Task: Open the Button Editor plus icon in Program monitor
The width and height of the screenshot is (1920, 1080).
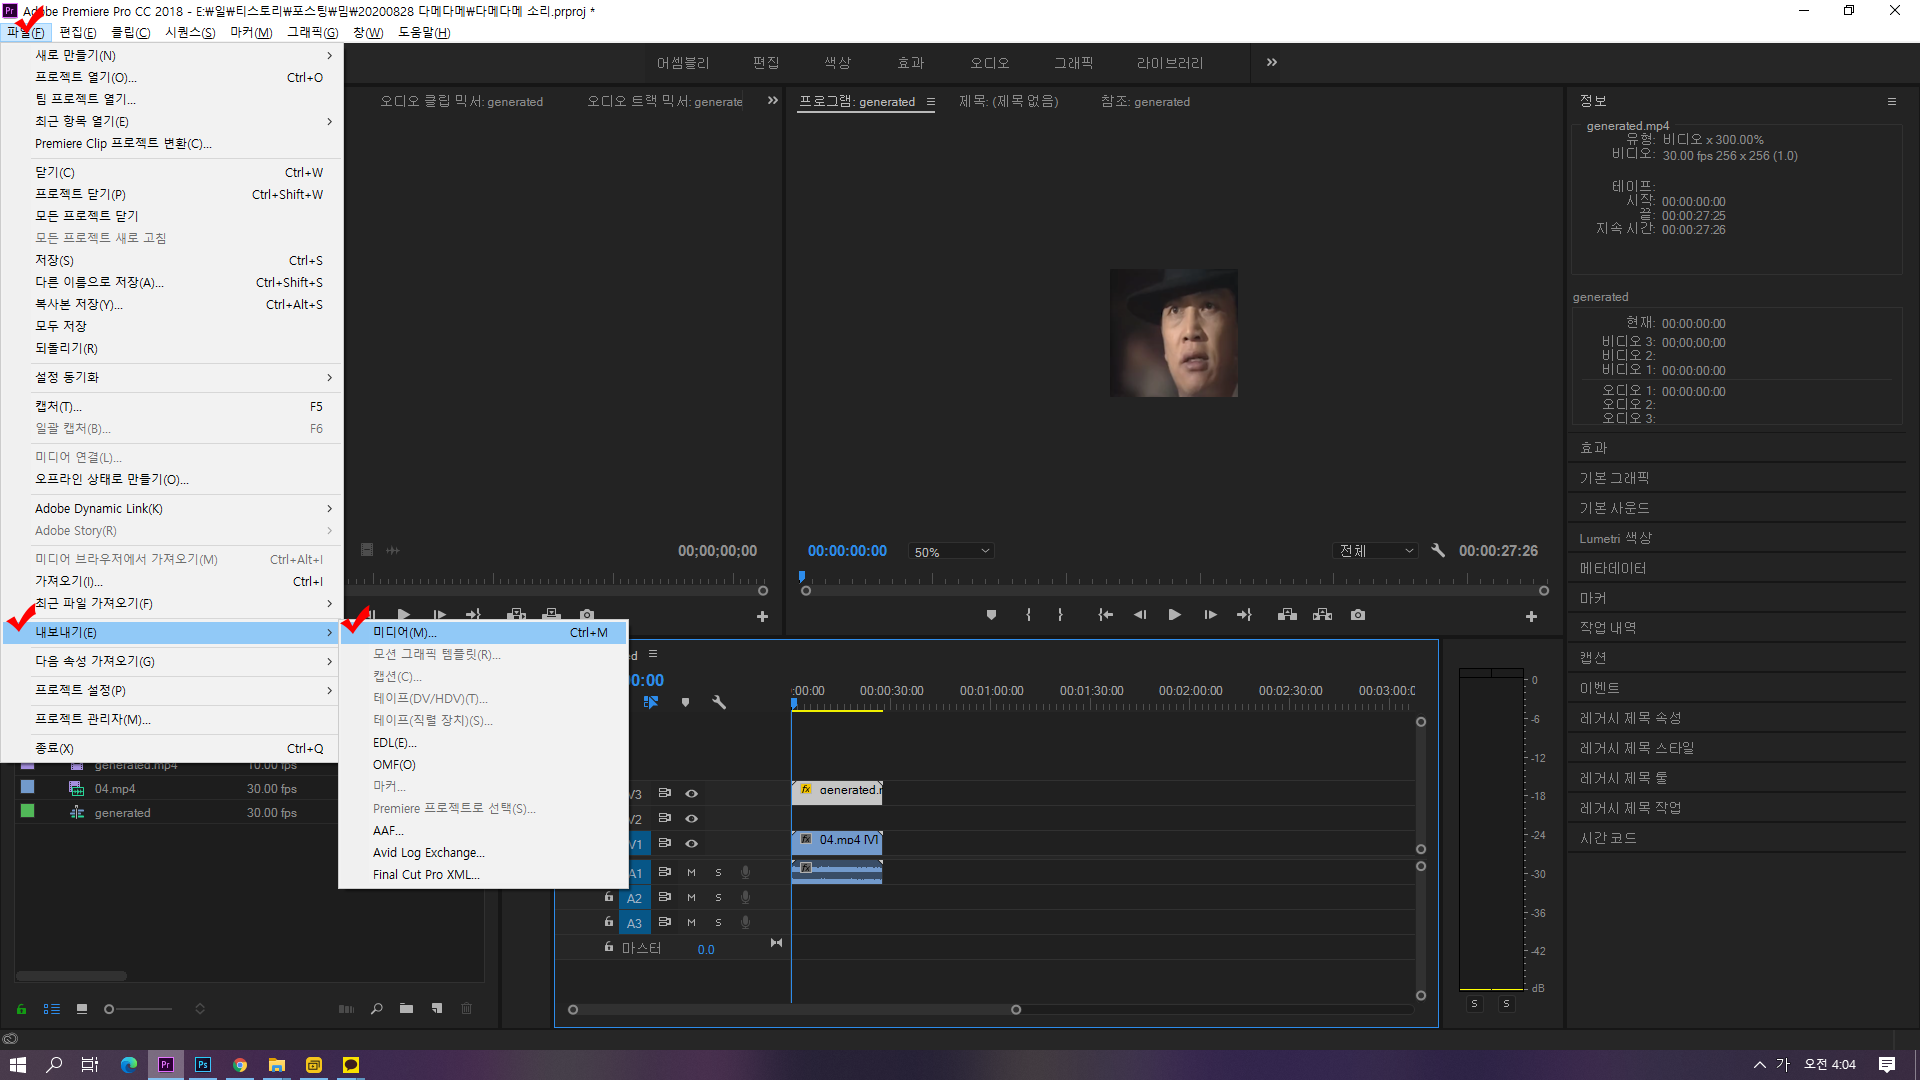Action: 1531,616
